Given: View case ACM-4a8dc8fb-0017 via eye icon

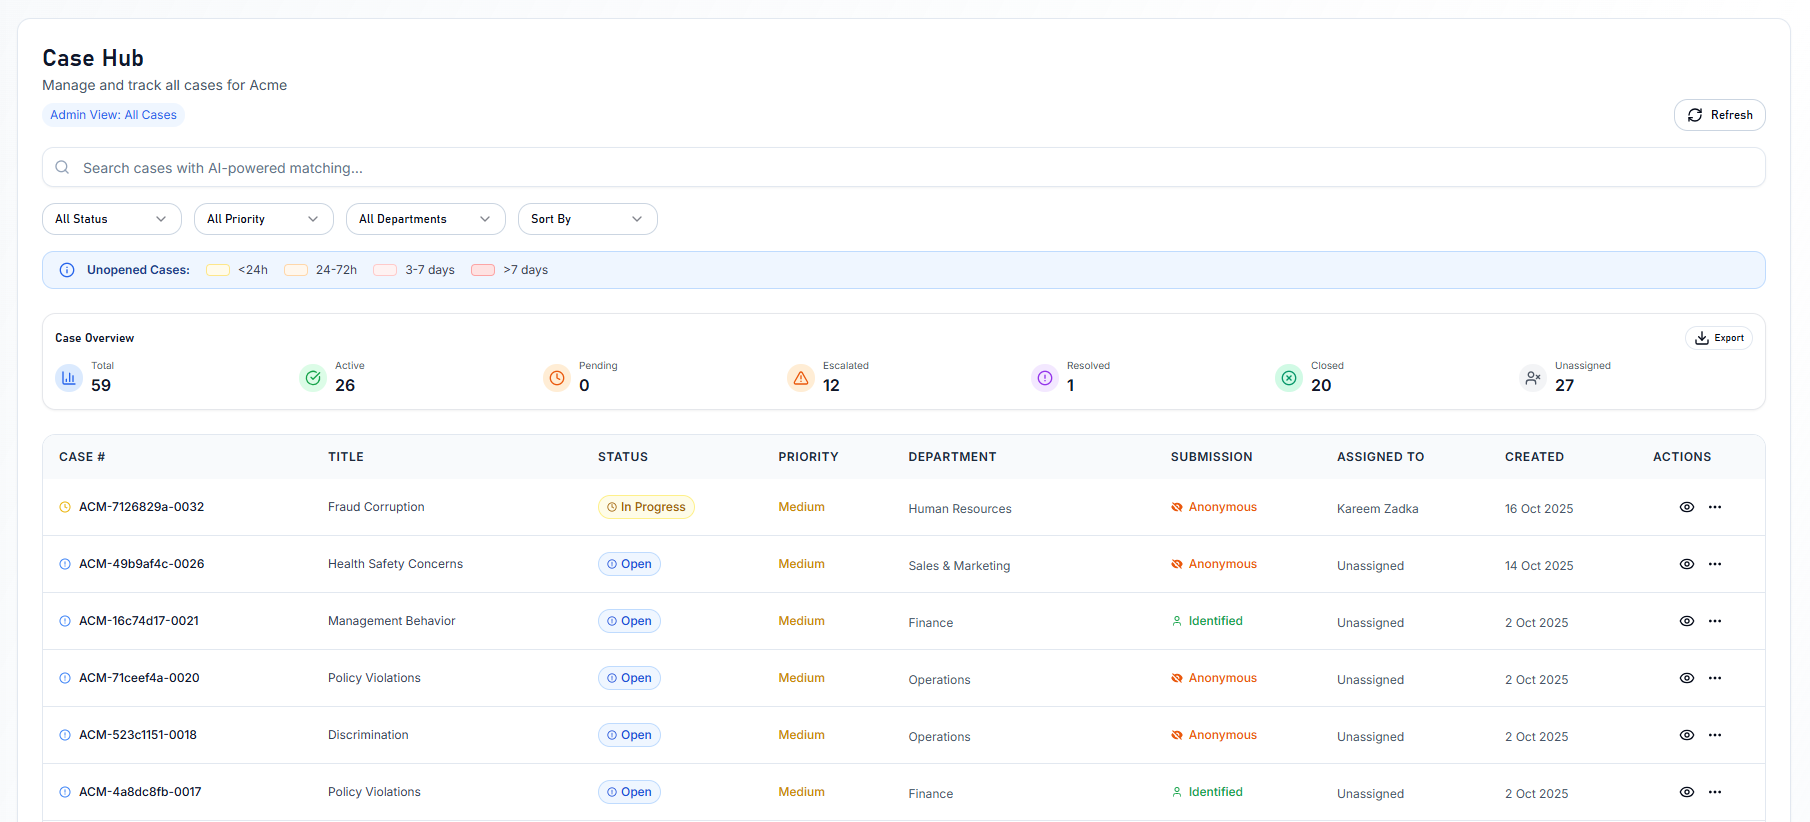Looking at the screenshot, I should point(1687,792).
